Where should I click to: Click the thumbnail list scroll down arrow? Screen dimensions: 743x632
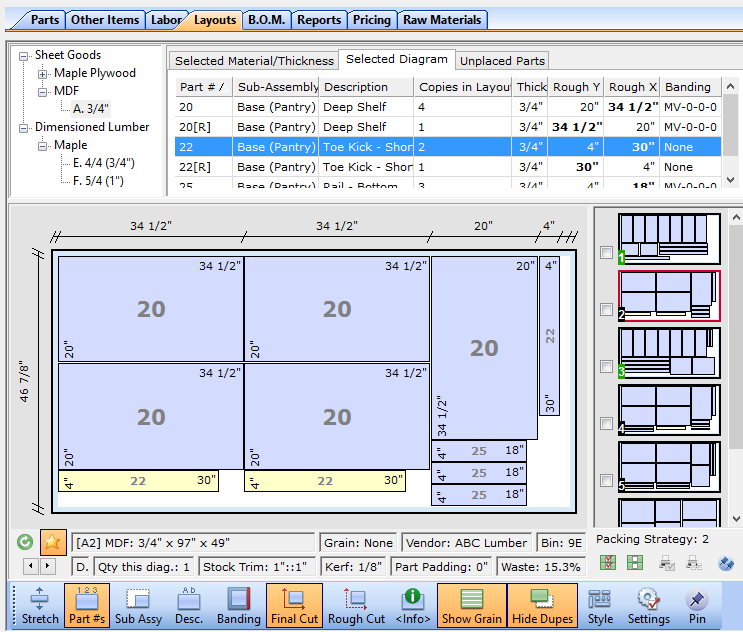point(736,519)
